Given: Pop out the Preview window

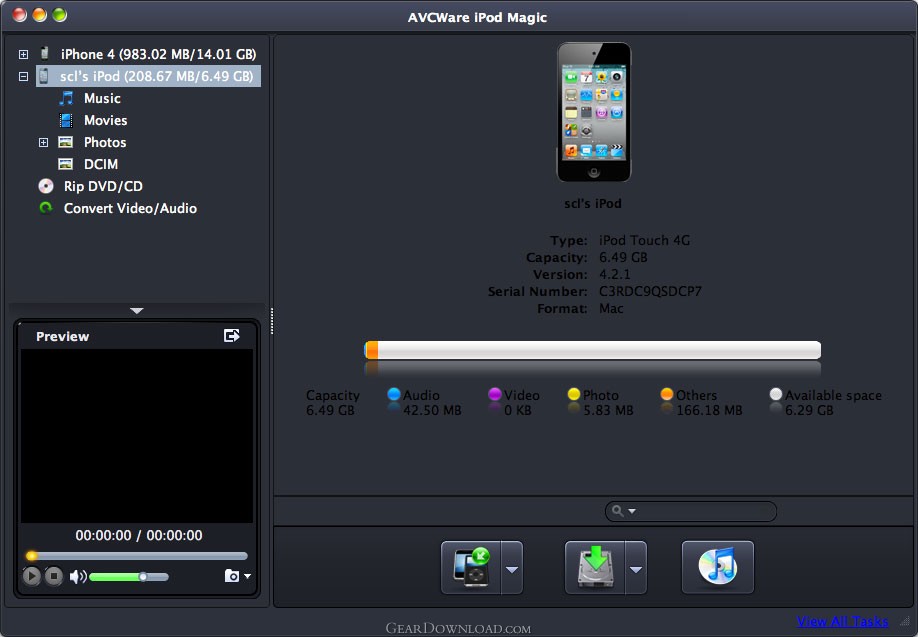Looking at the screenshot, I should click(232, 335).
